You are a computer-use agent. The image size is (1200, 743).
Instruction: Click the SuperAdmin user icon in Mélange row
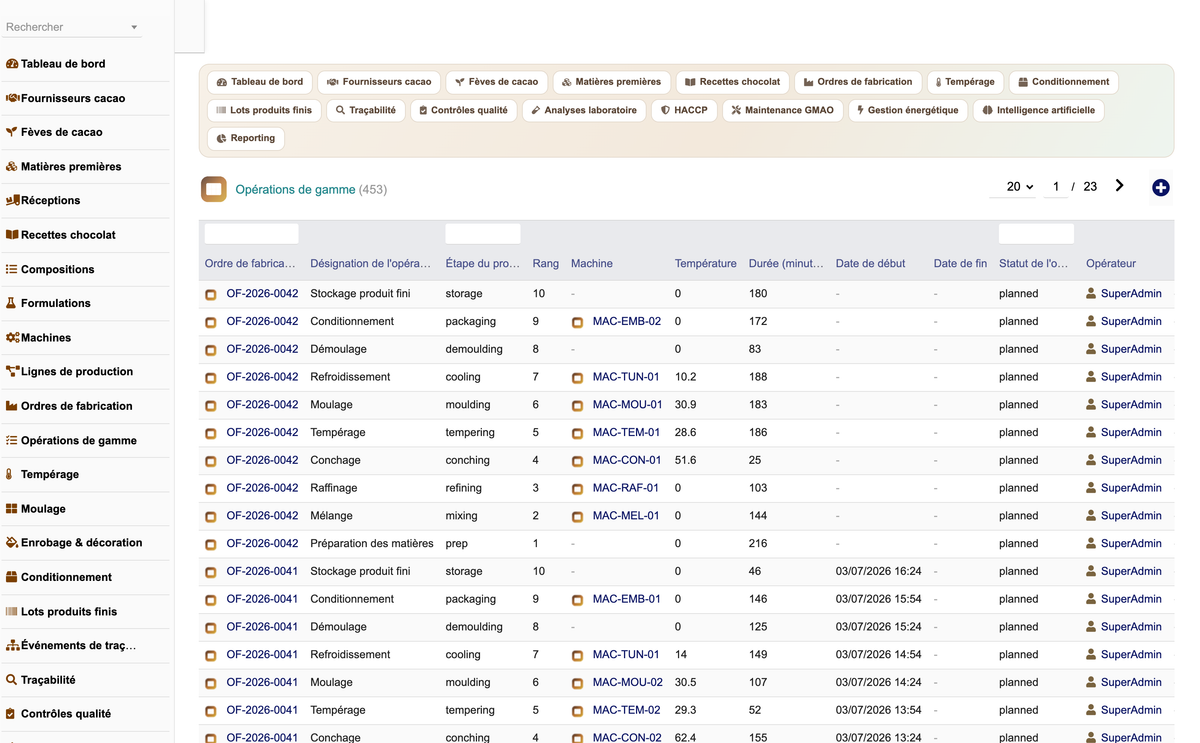tap(1091, 516)
